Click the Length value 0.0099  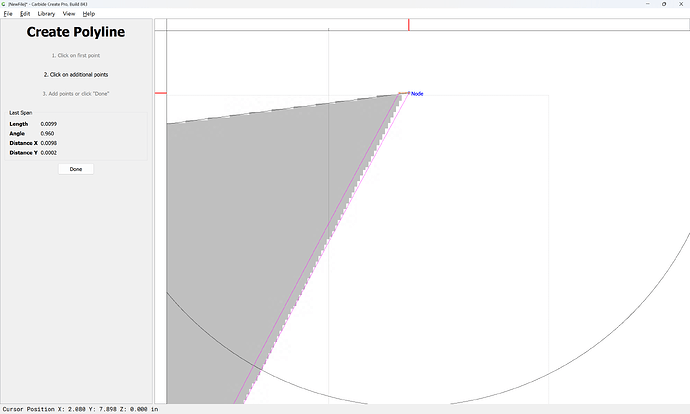pos(48,124)
